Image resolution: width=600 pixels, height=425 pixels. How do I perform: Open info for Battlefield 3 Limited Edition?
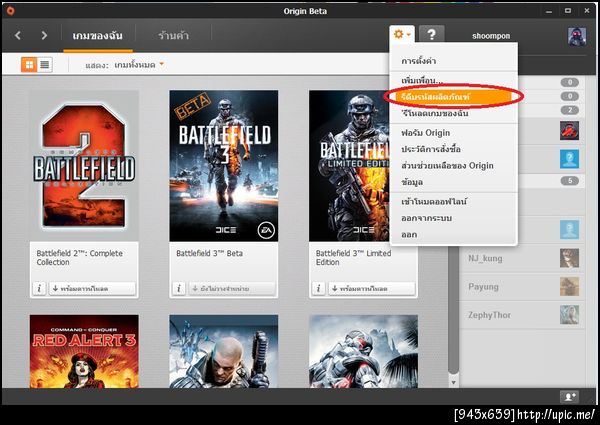coord(318,288)
